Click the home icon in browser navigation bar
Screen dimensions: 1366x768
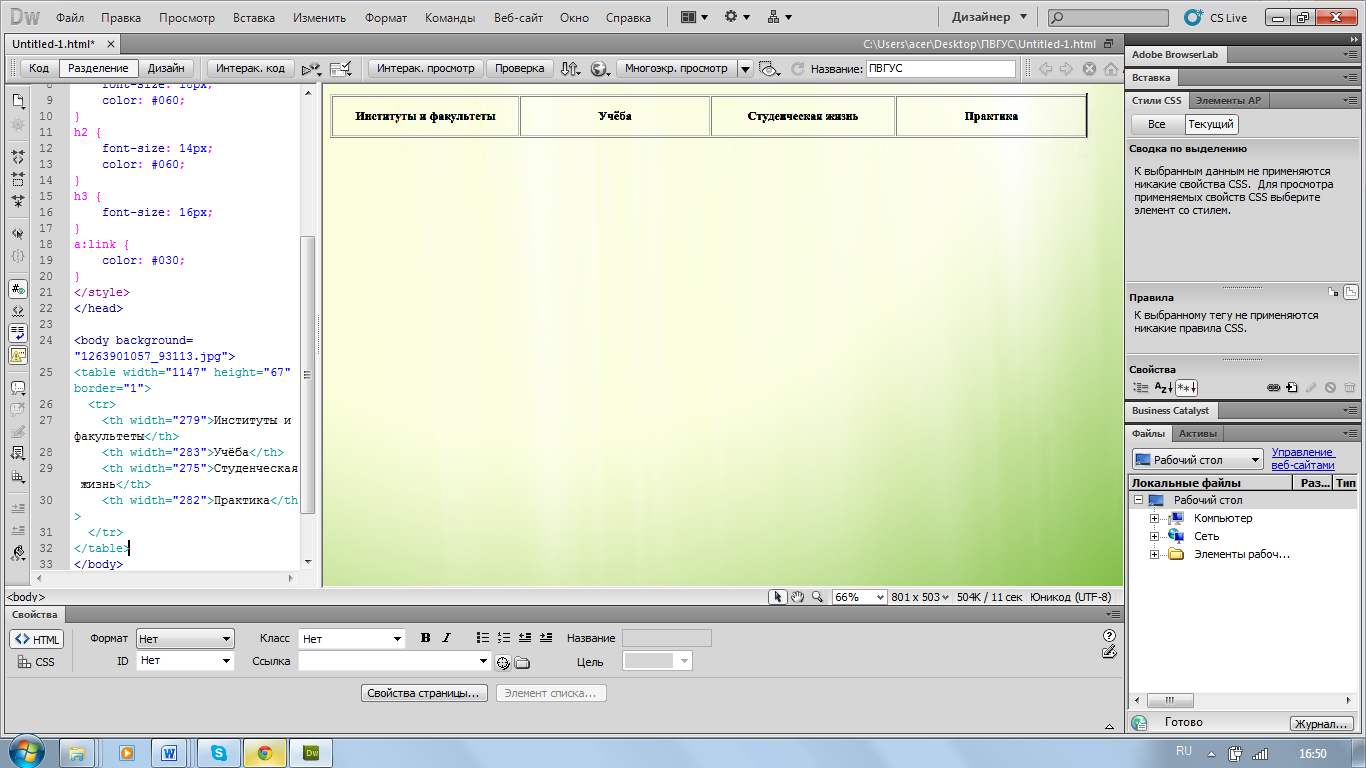pos(1111,69)
